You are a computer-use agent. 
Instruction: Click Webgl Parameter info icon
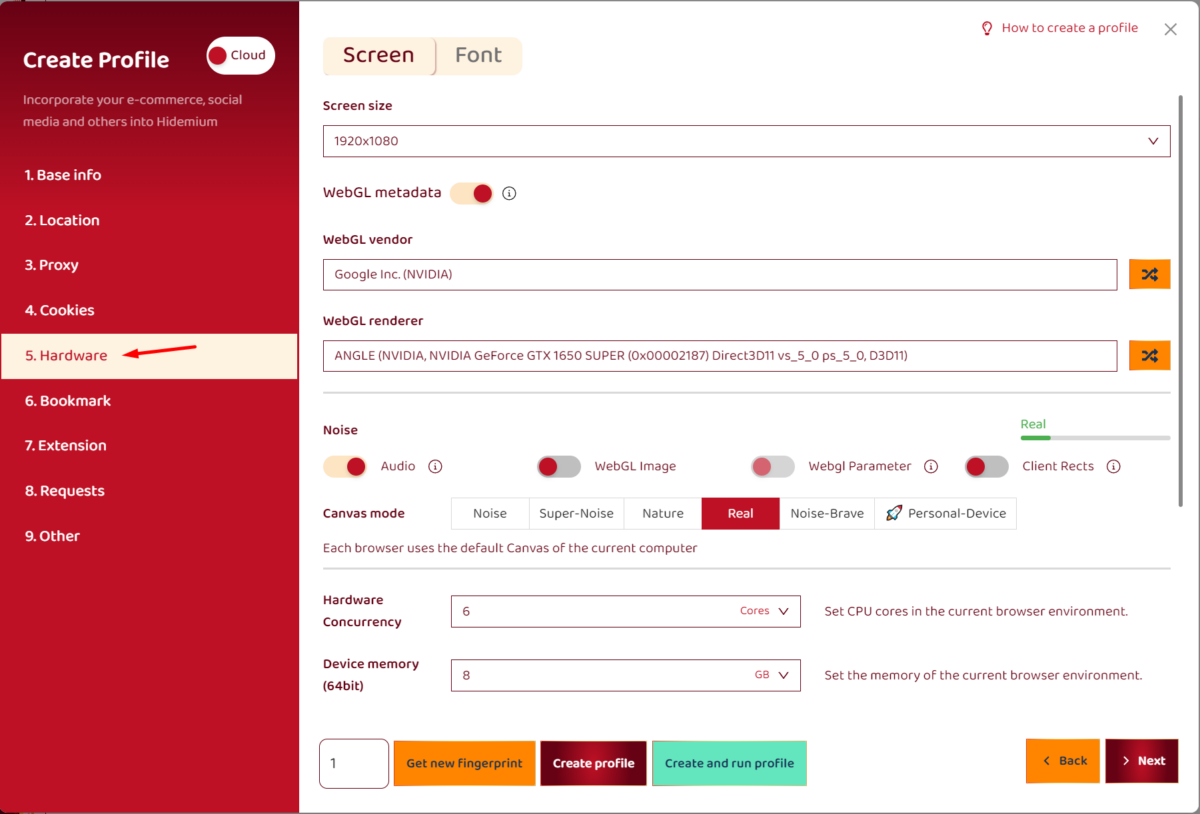coord(931,466)
